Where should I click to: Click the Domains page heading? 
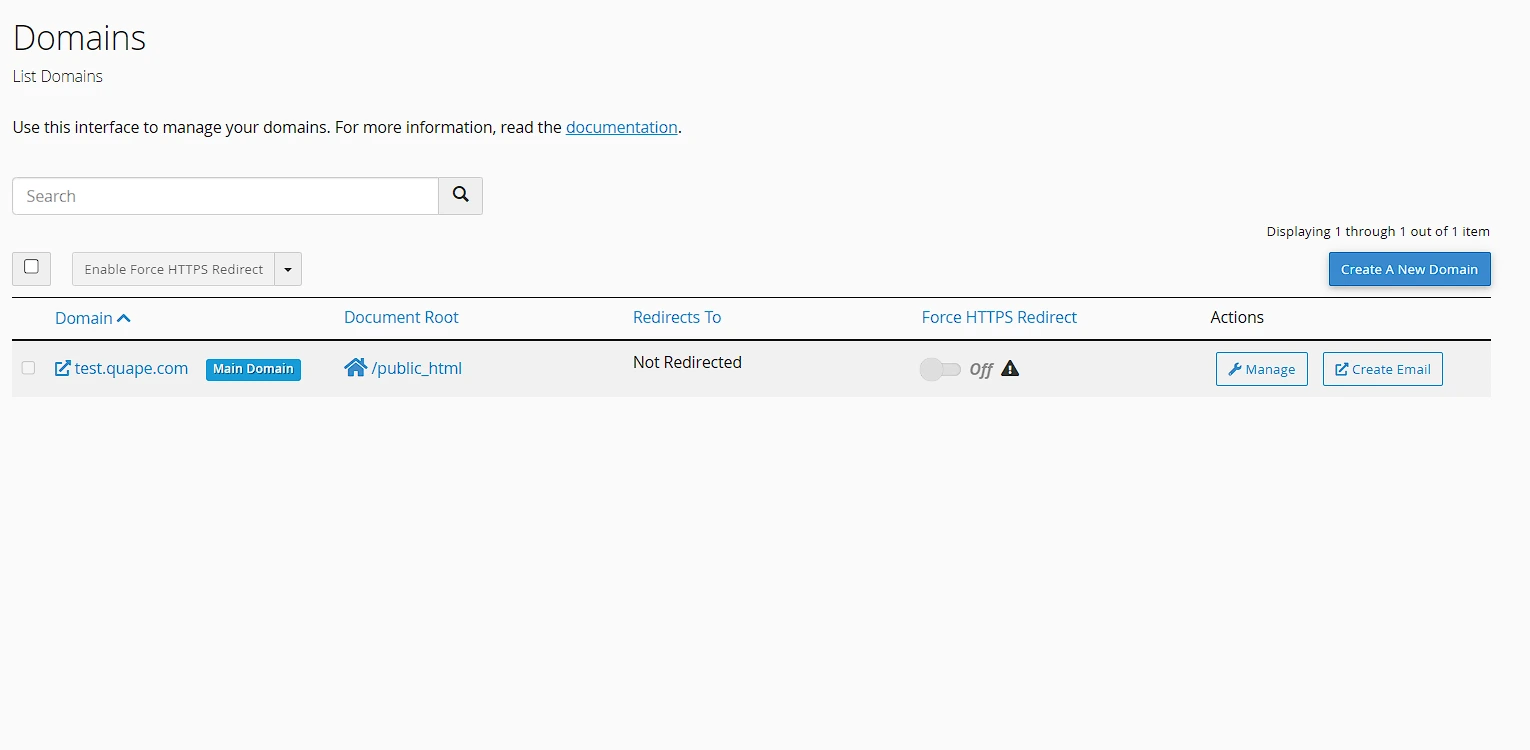pyautogui.click(x=79, y=38)
